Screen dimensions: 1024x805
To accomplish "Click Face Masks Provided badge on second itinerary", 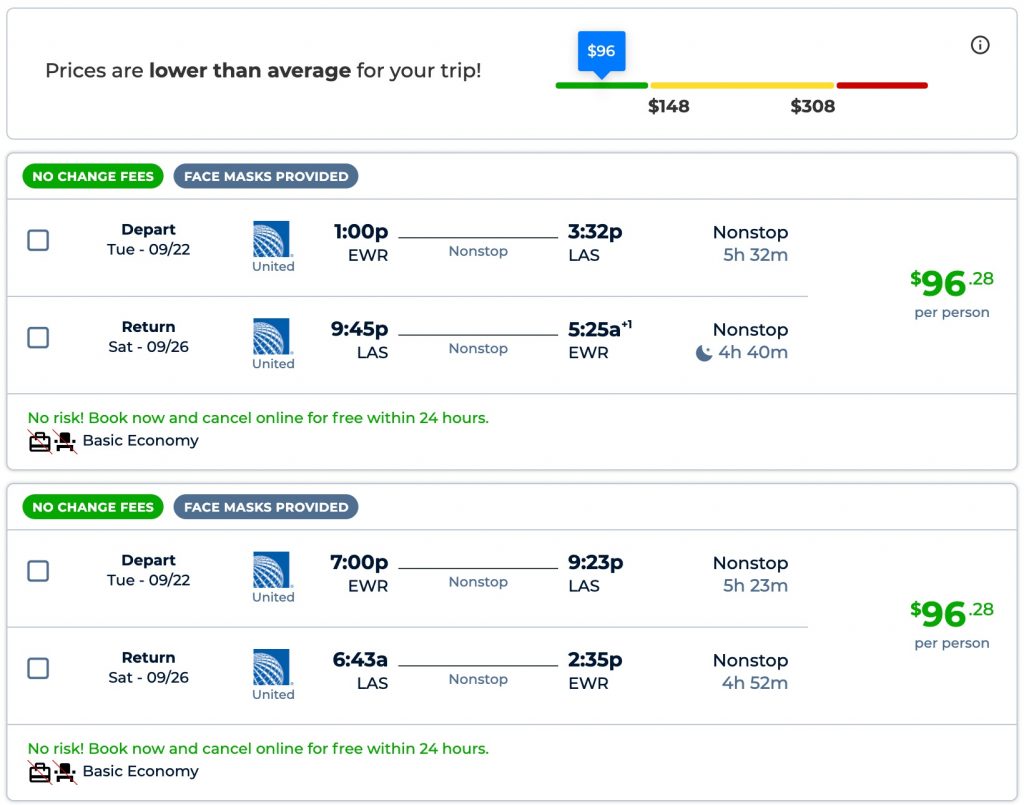I will (266, 507).
